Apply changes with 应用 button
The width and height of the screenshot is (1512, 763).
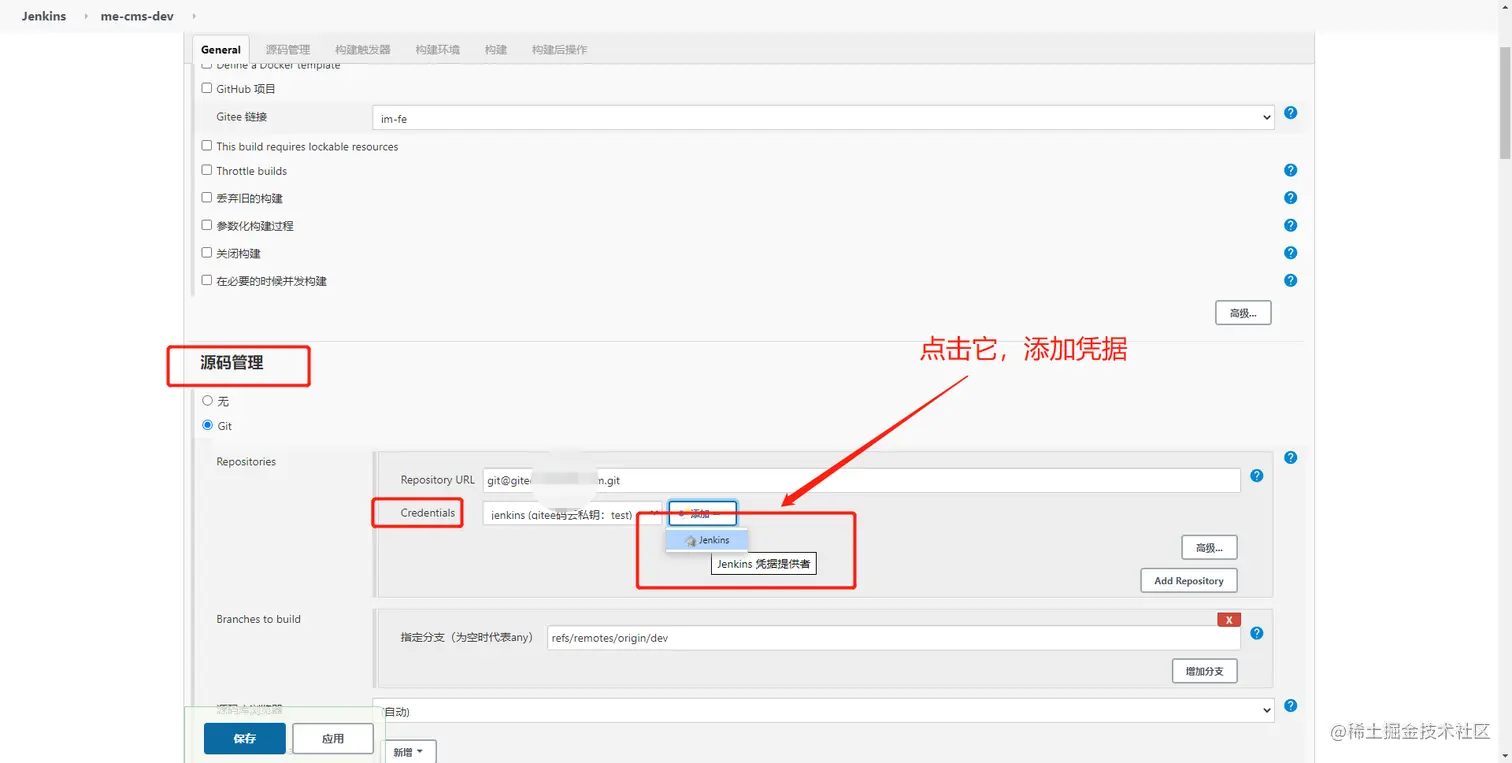pyautogui.click(x=333, y=738)
